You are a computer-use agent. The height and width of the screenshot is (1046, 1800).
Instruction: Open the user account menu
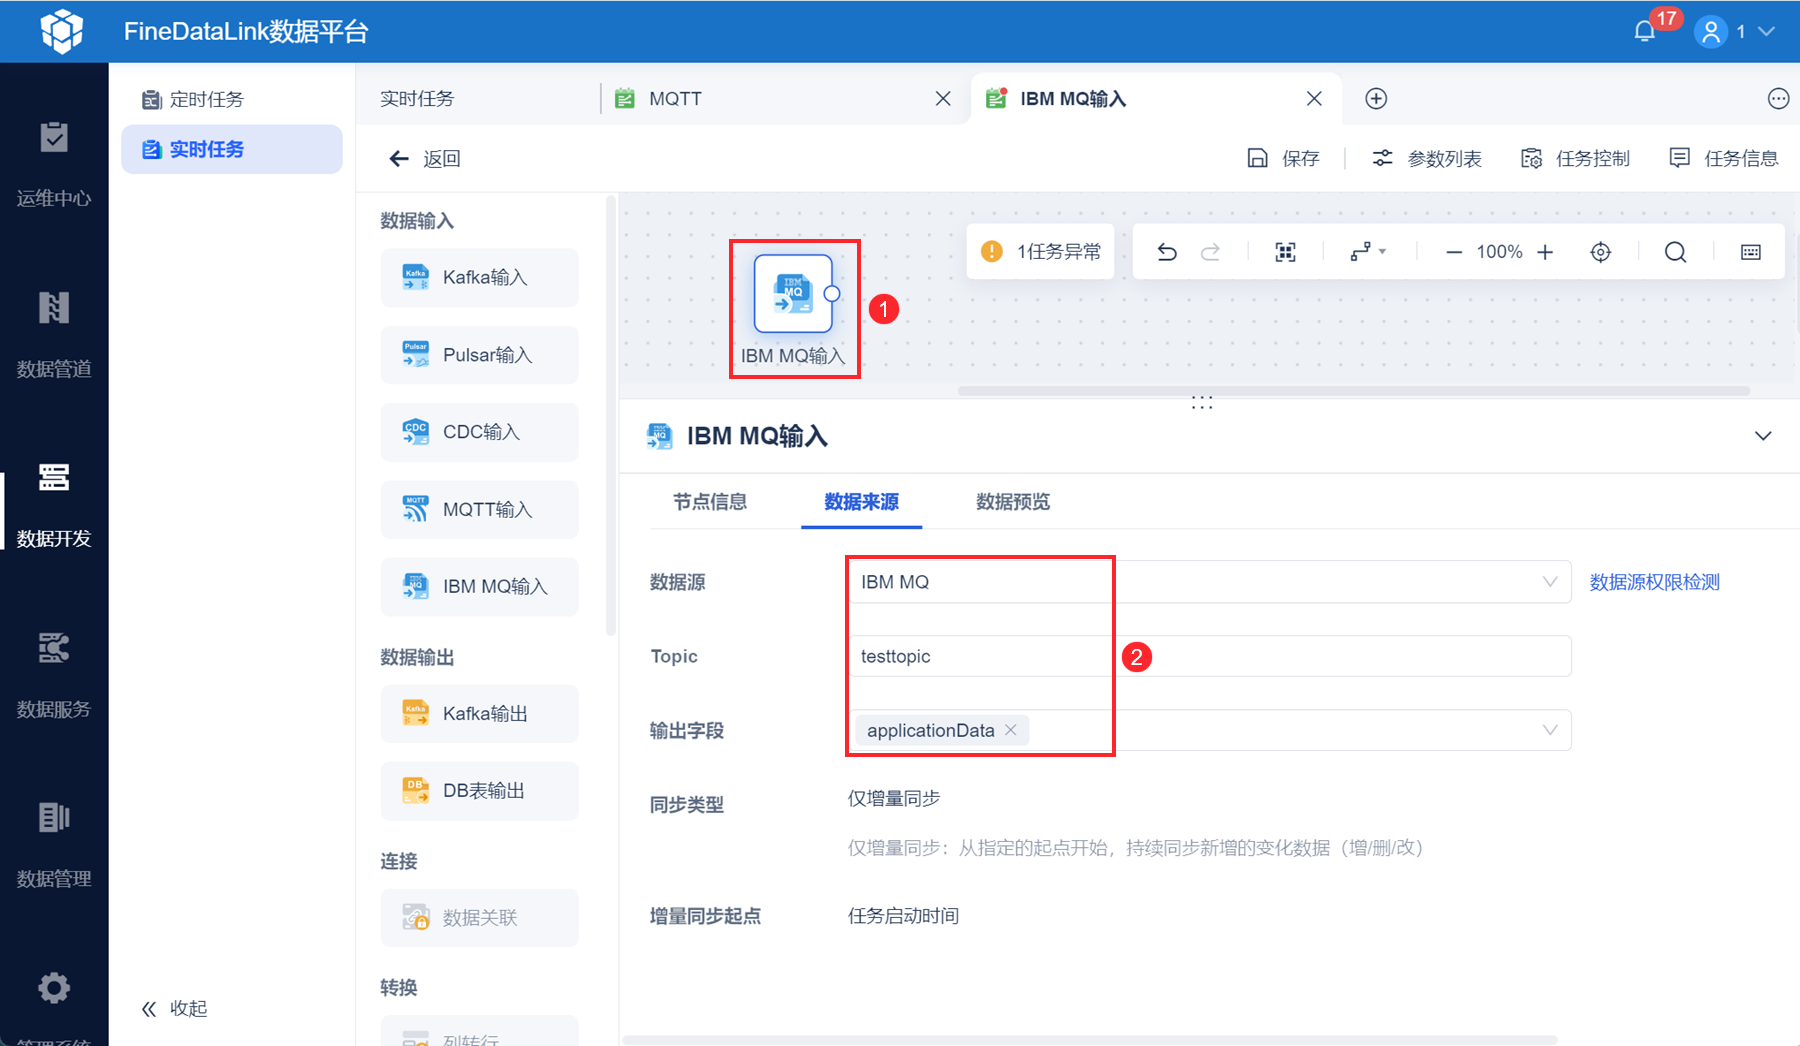coord(1735,31)
